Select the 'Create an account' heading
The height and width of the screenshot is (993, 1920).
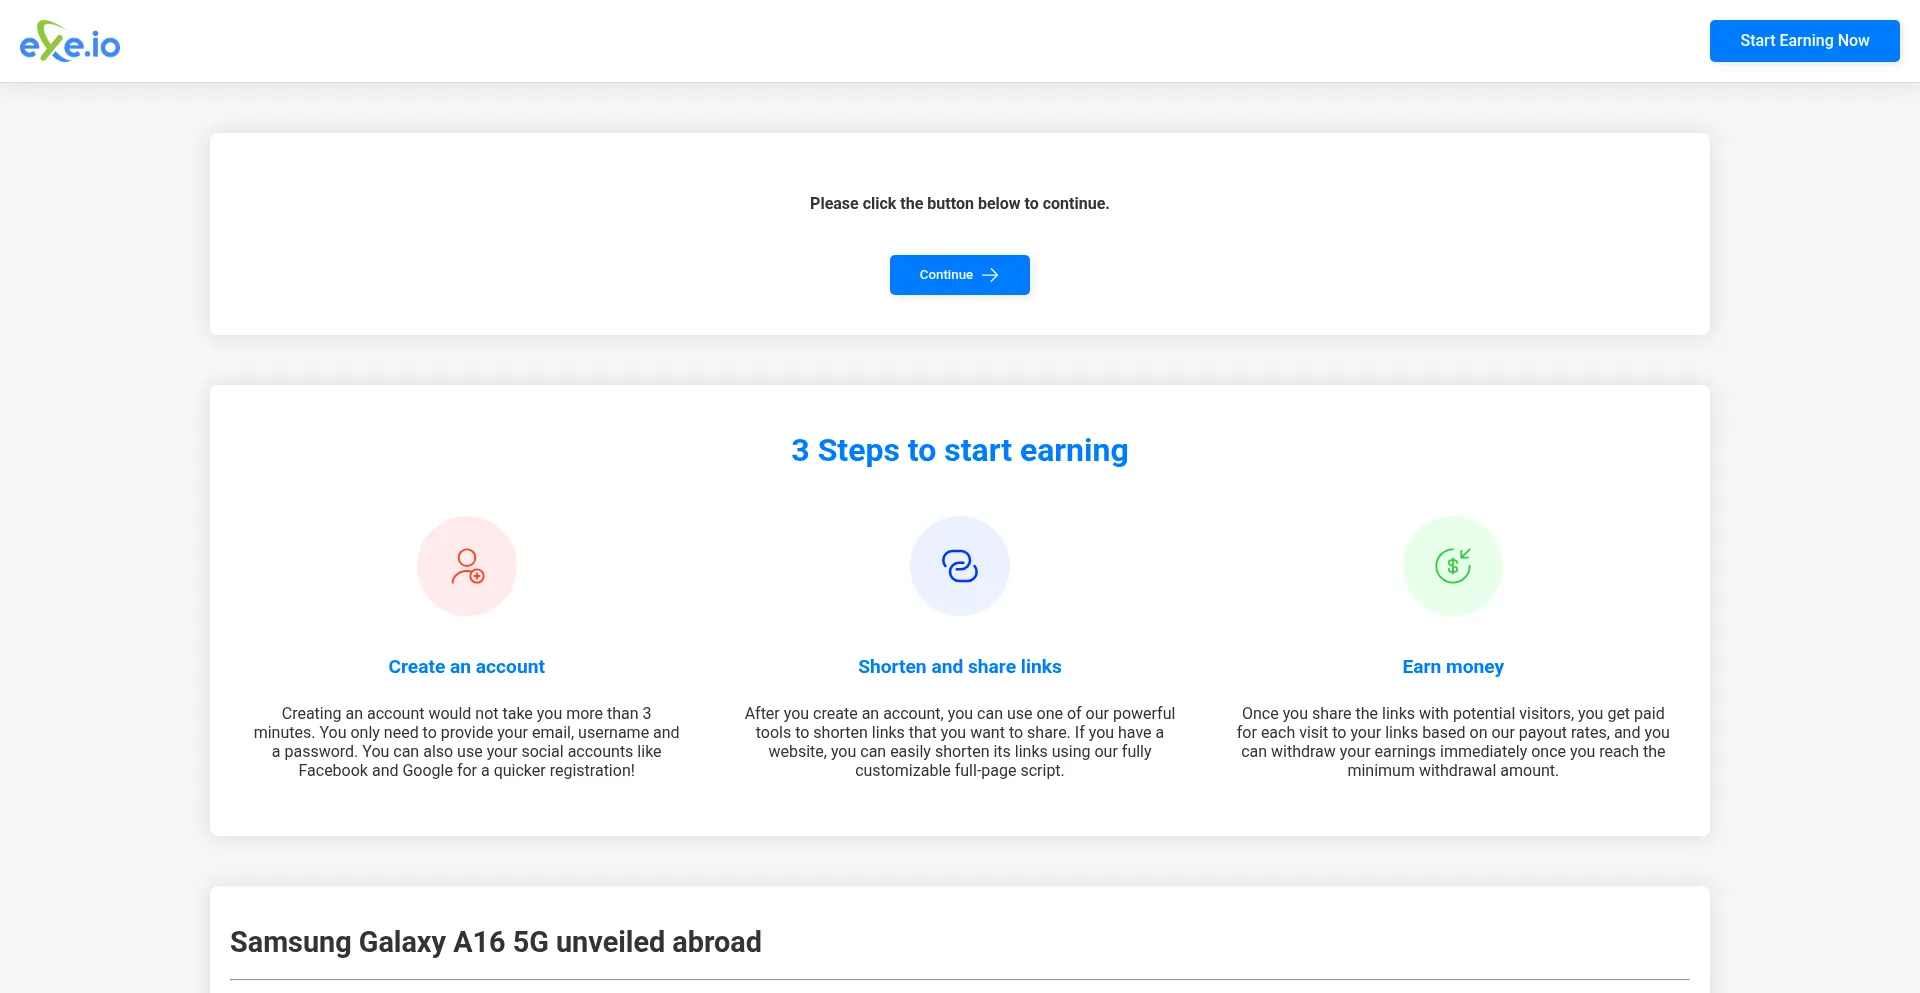(466, 667)
